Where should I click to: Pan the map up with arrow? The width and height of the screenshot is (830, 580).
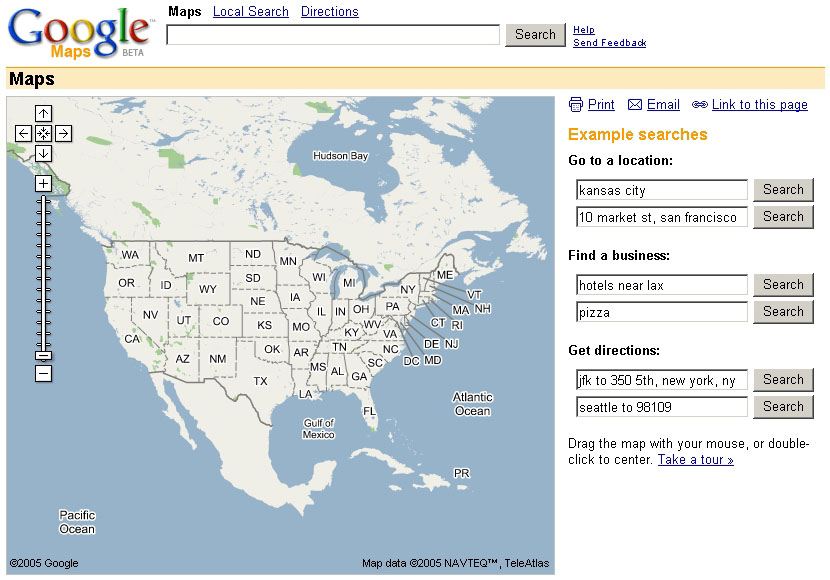tap(43, 114)
